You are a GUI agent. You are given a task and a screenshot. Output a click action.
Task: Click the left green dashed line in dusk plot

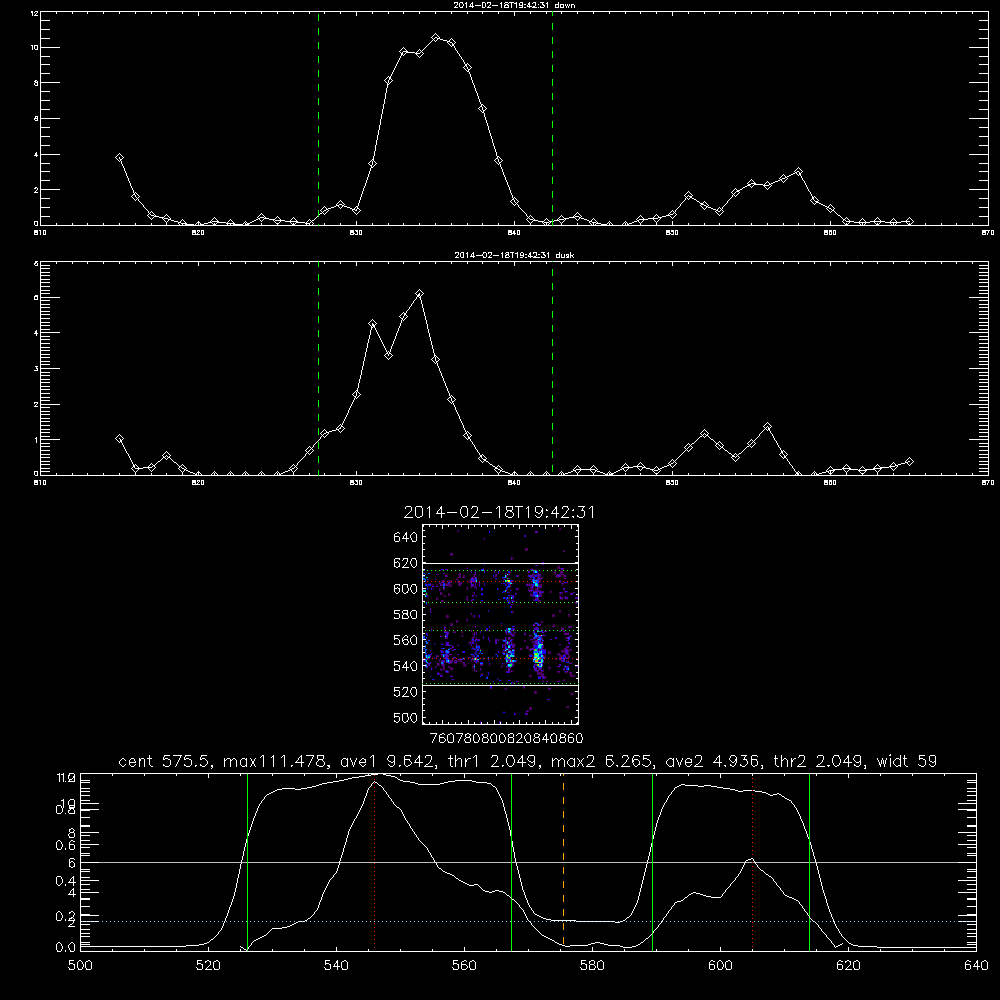(318, 368)
